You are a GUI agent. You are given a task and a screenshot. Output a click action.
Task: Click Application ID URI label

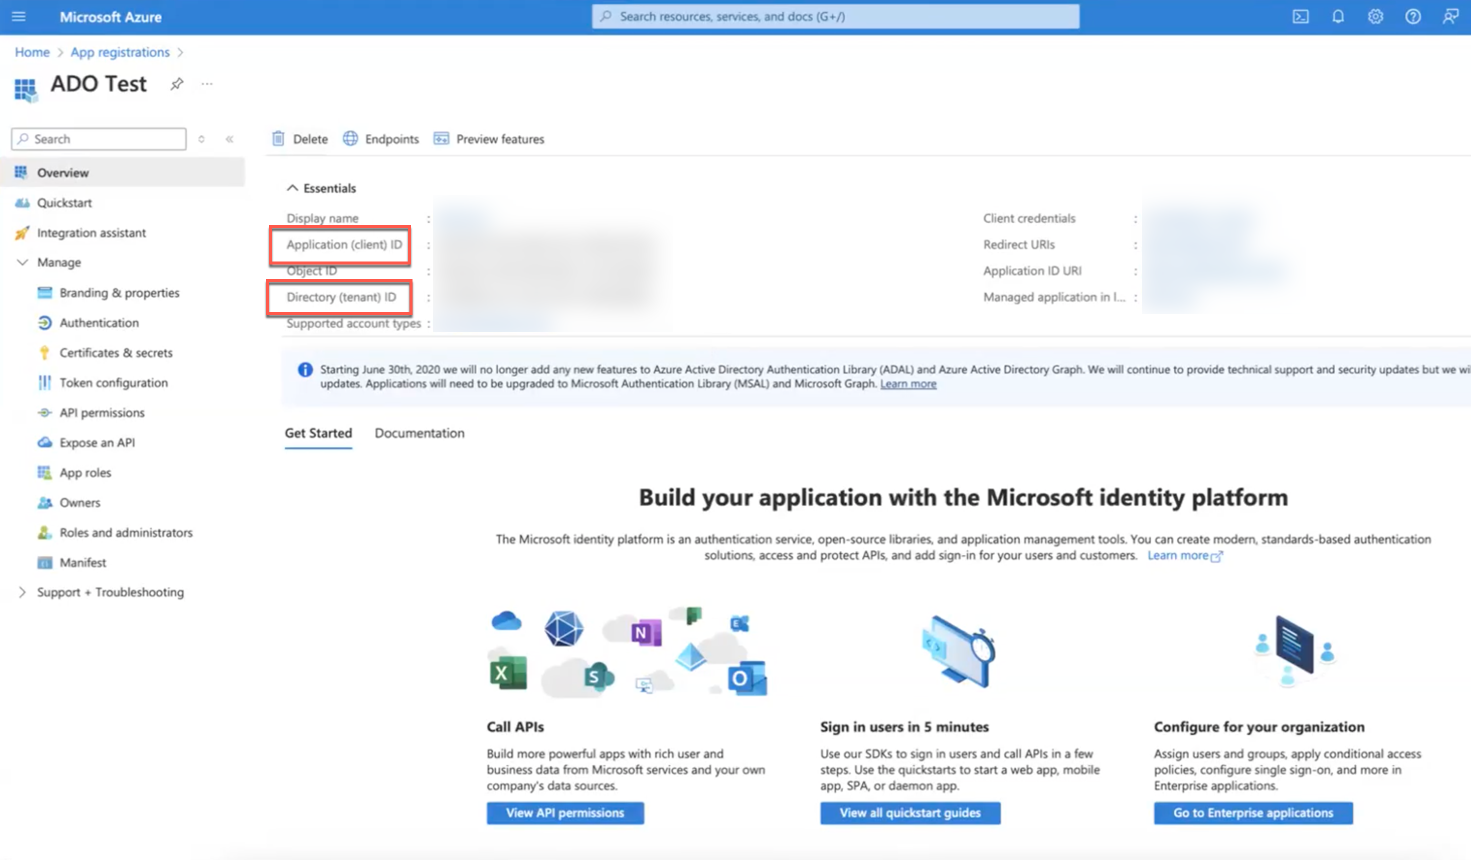pos(1032,271)
